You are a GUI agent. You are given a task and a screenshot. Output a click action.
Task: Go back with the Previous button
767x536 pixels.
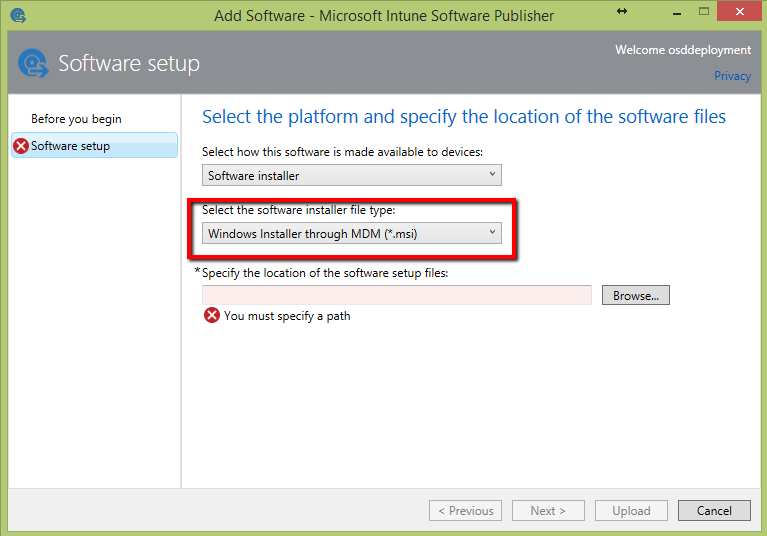[465, 510]
